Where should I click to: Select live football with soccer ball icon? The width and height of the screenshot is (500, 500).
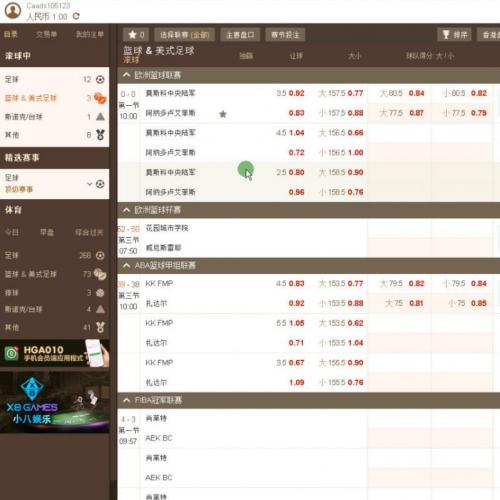pos(100,79)
